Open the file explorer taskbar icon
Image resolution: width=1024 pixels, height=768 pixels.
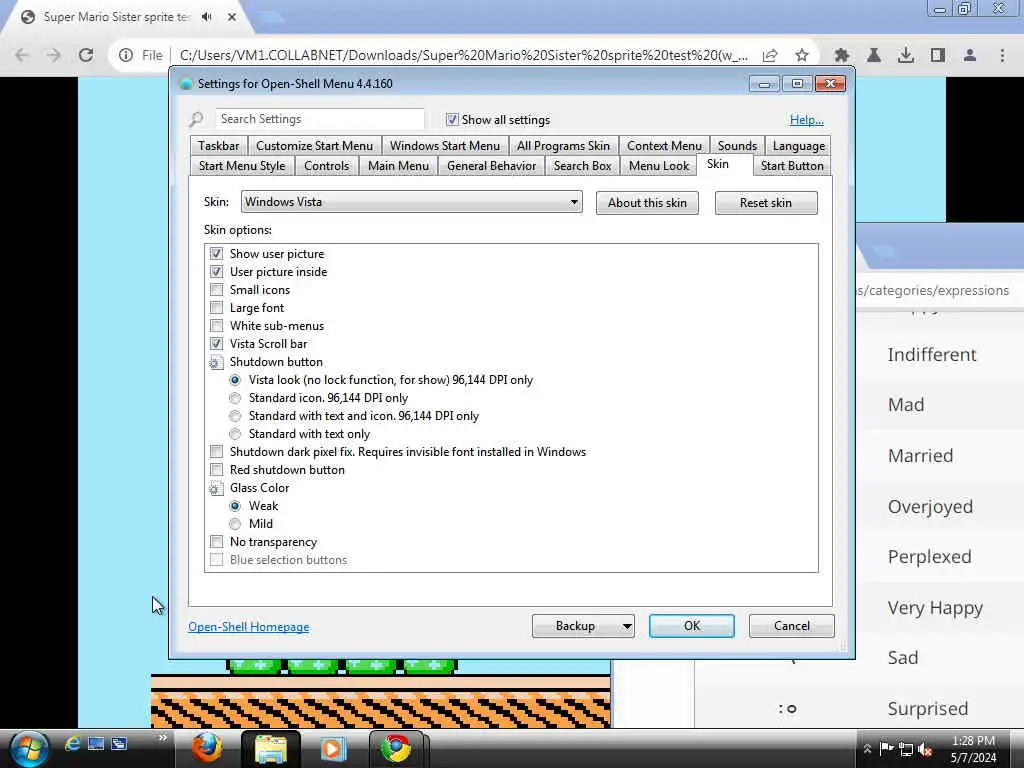click(270, 748)
